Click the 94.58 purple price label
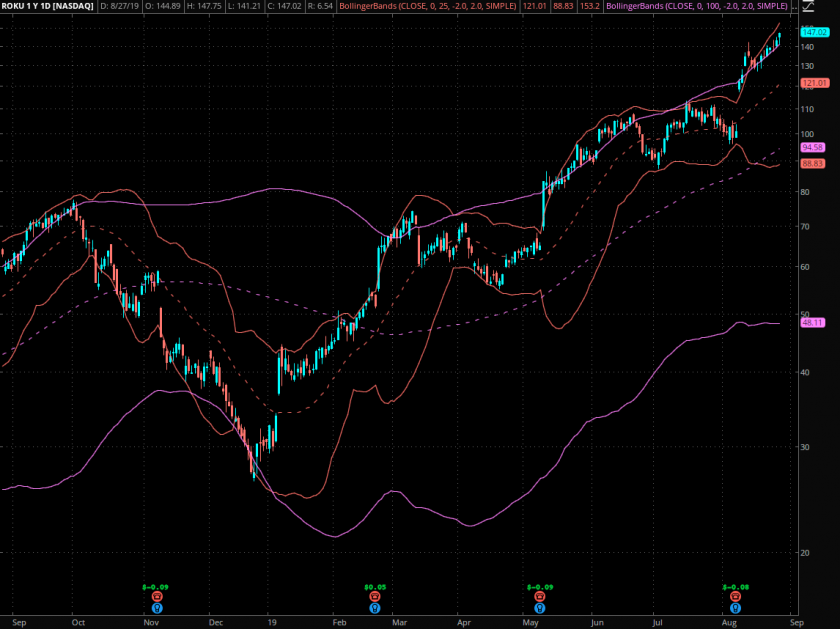Viewport: 840px width, 629px height. point(812,147)
